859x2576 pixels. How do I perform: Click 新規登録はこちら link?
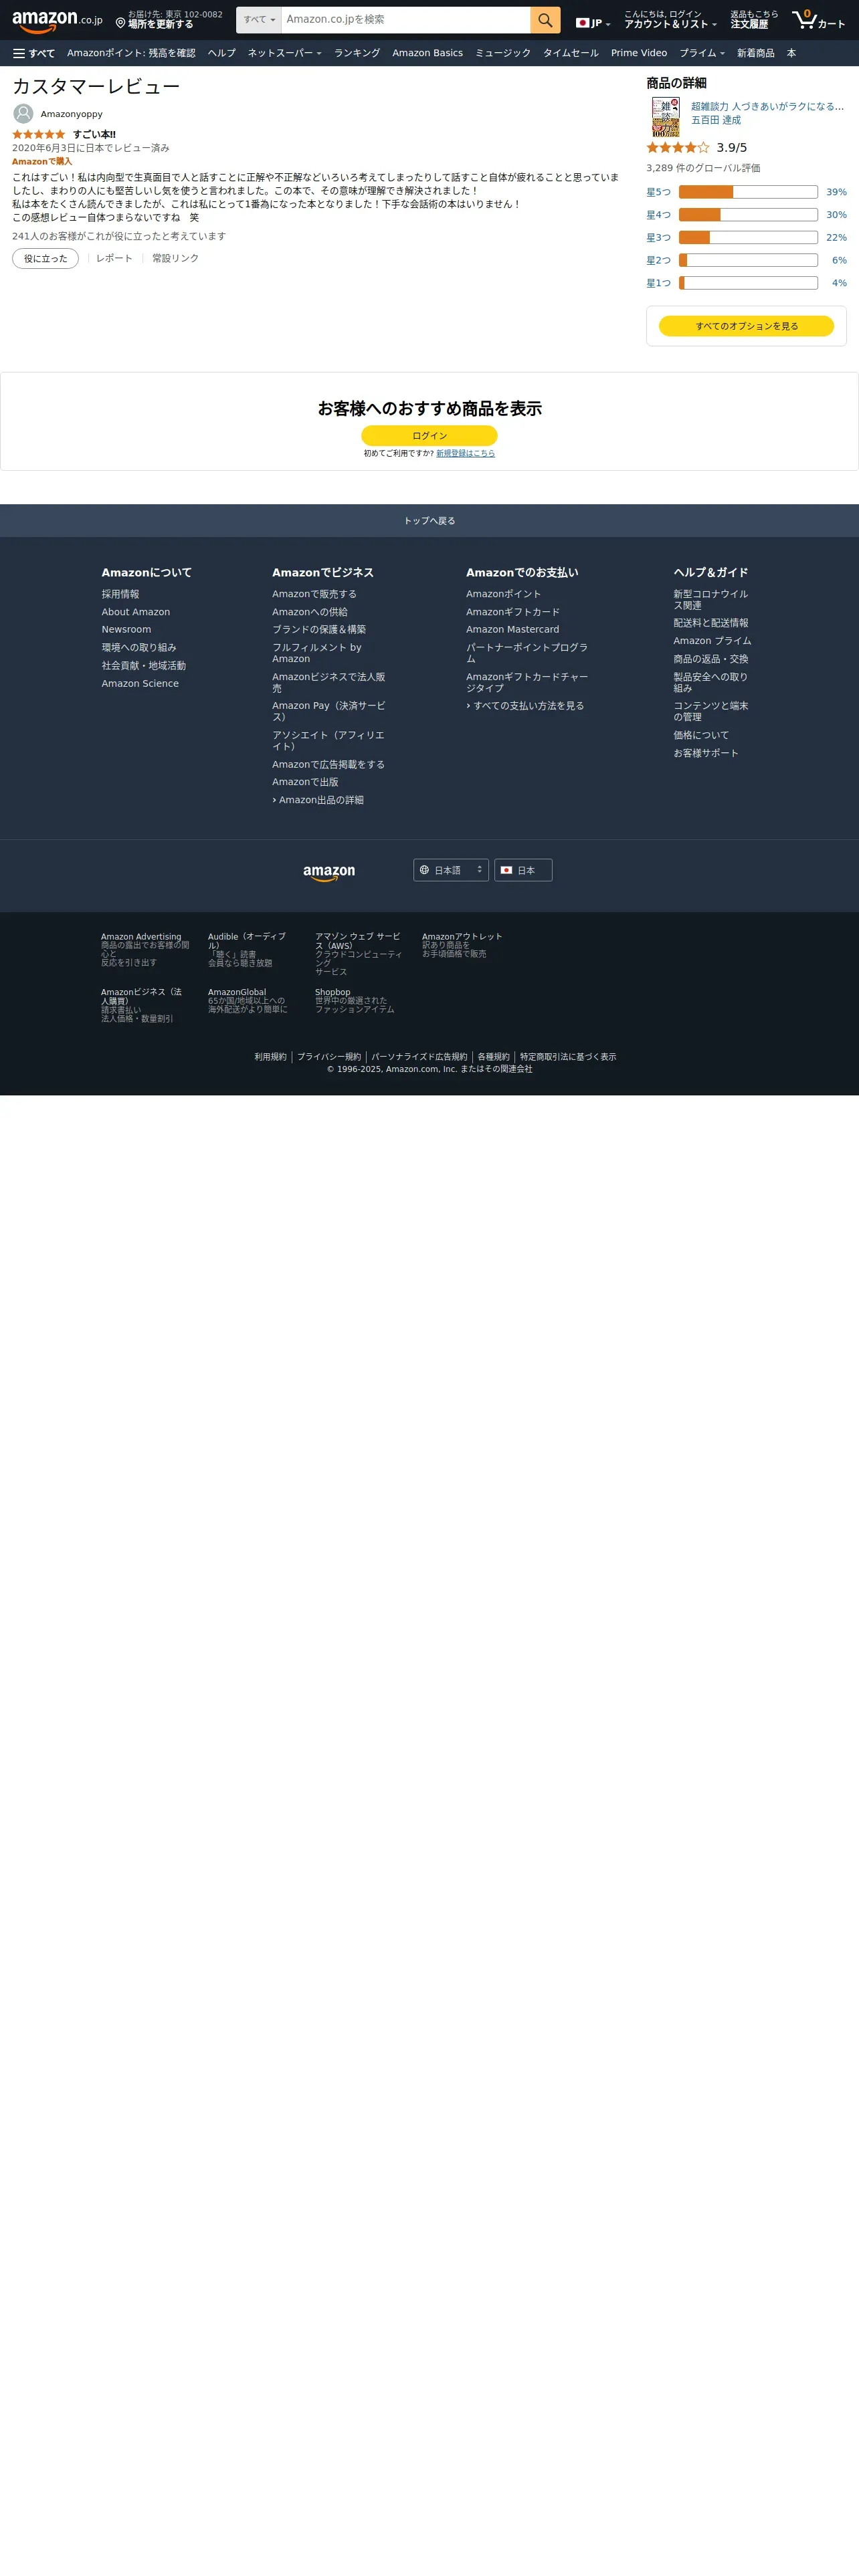point(465,453)
